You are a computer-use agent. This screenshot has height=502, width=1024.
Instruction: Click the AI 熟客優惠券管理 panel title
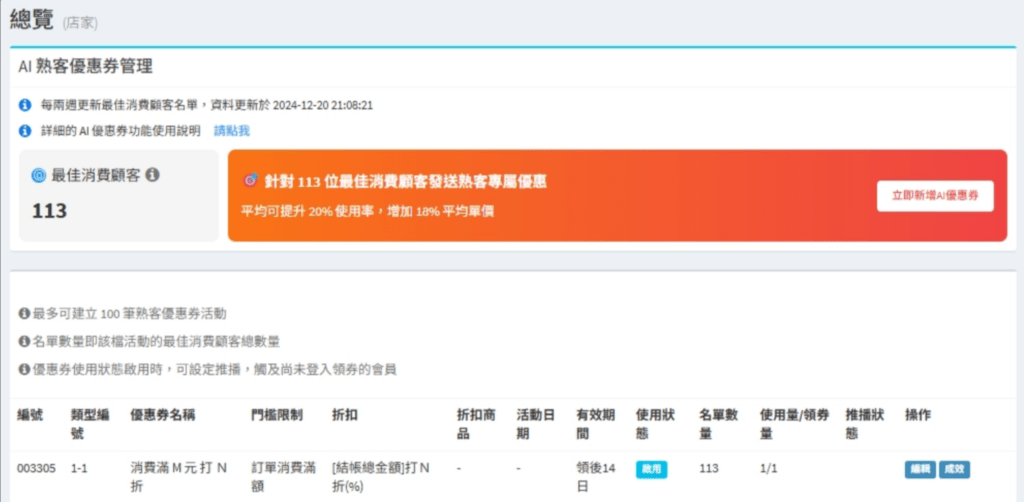pos(86,67)
